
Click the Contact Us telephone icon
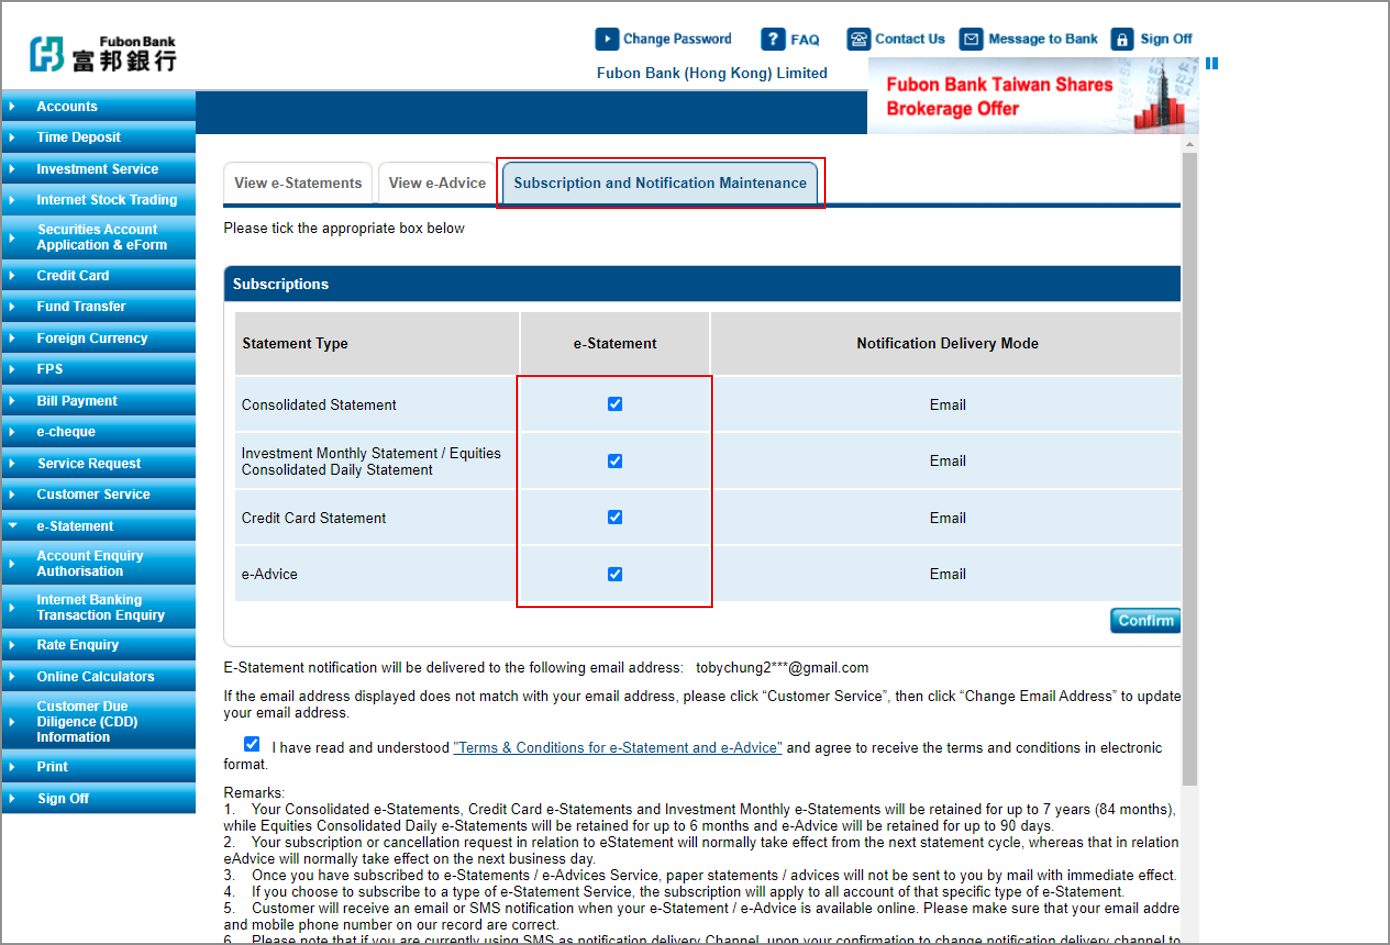tap(859, 39)
